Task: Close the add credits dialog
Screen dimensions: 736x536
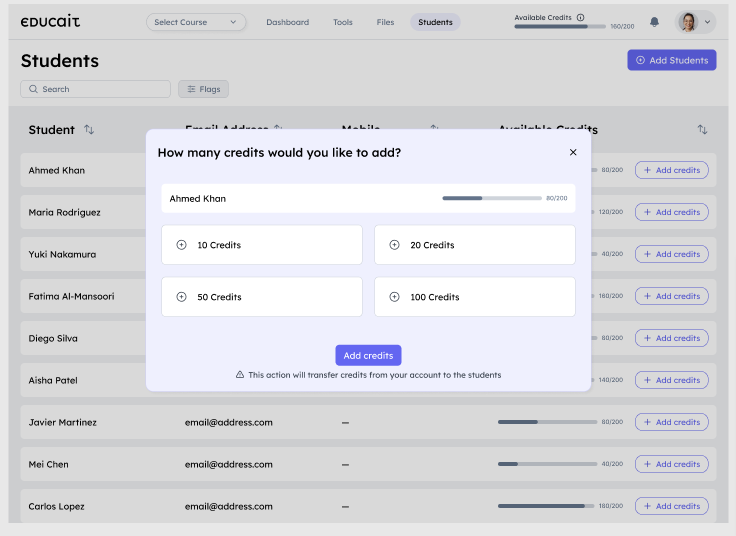Action: pyautogui.click(x=573, y=153)
